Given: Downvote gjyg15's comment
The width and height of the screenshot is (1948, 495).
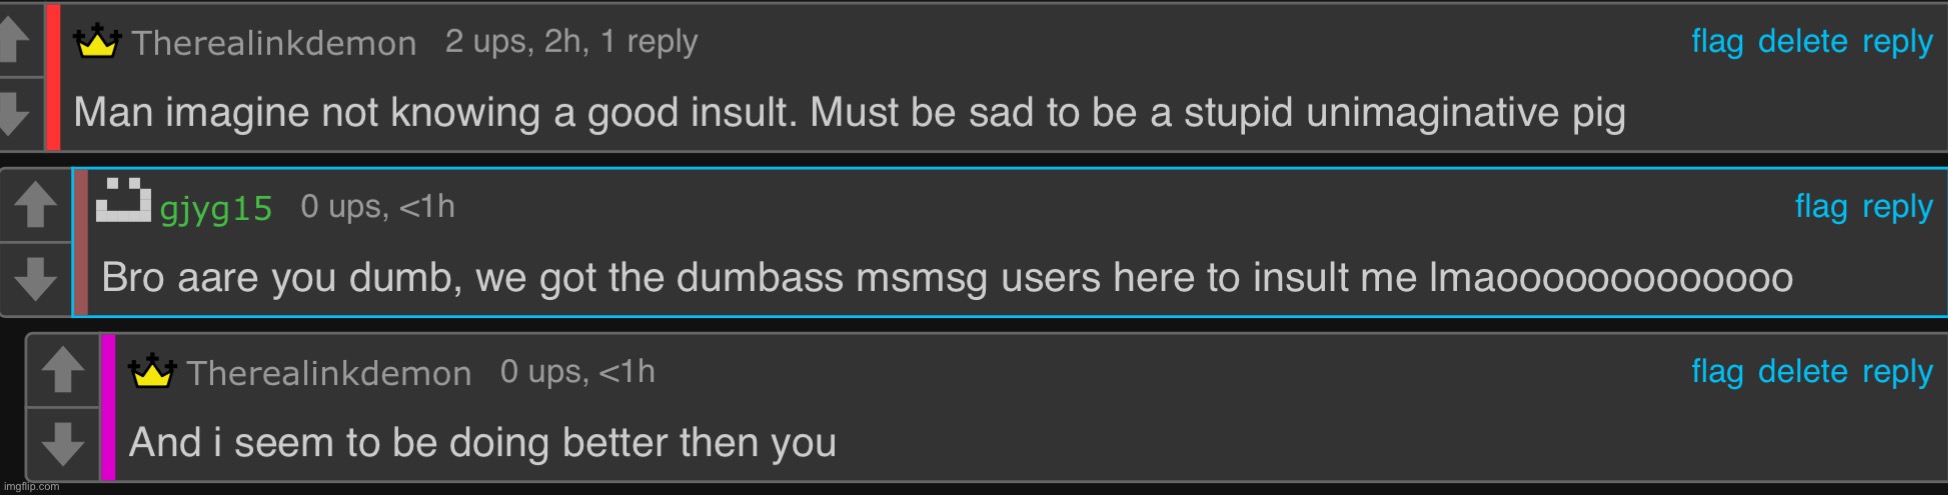Looking at the screenshot, I should pyautogui.click(x=35, y=279).
